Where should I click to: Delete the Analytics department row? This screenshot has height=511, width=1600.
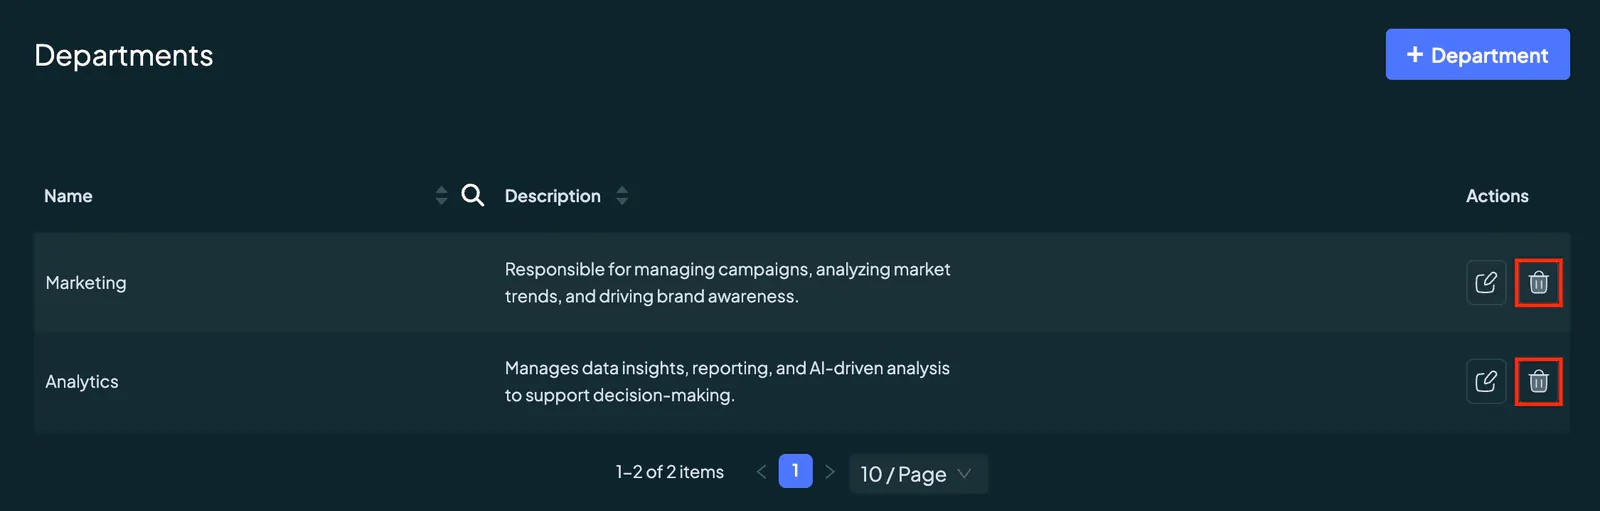point(1538,381)
